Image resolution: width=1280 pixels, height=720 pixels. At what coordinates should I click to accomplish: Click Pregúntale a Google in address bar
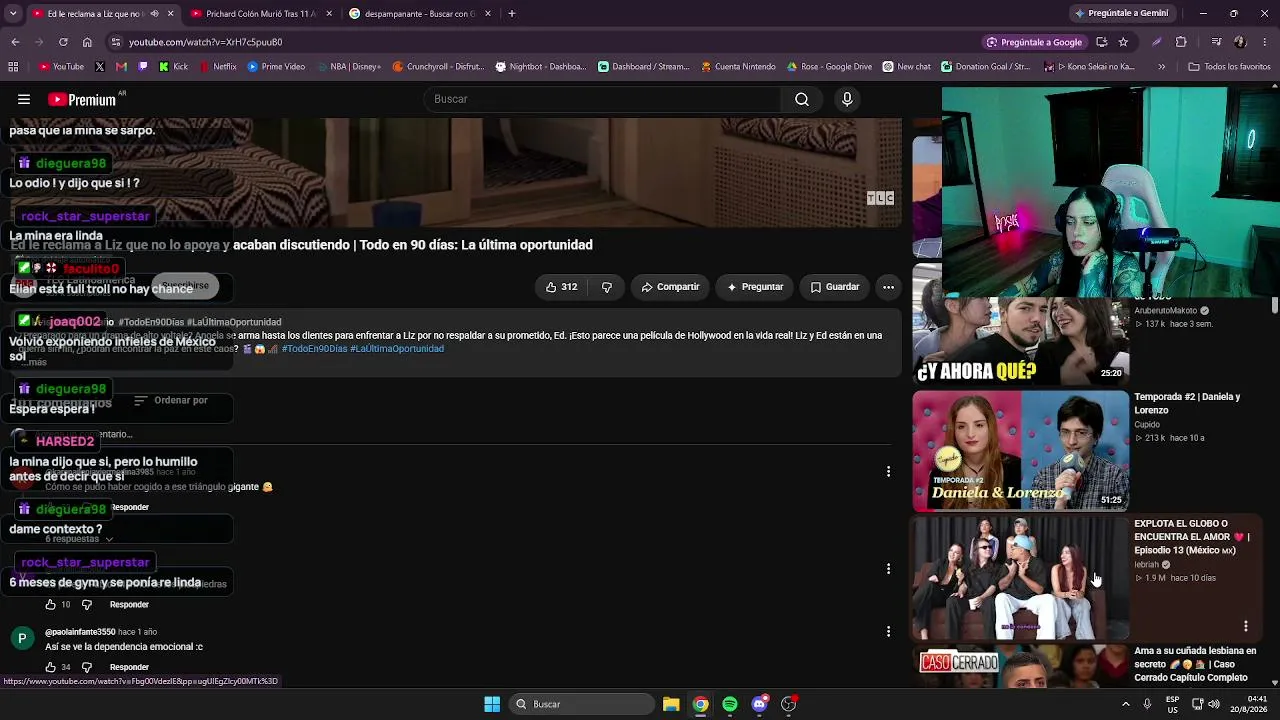tap(1034, 42)
